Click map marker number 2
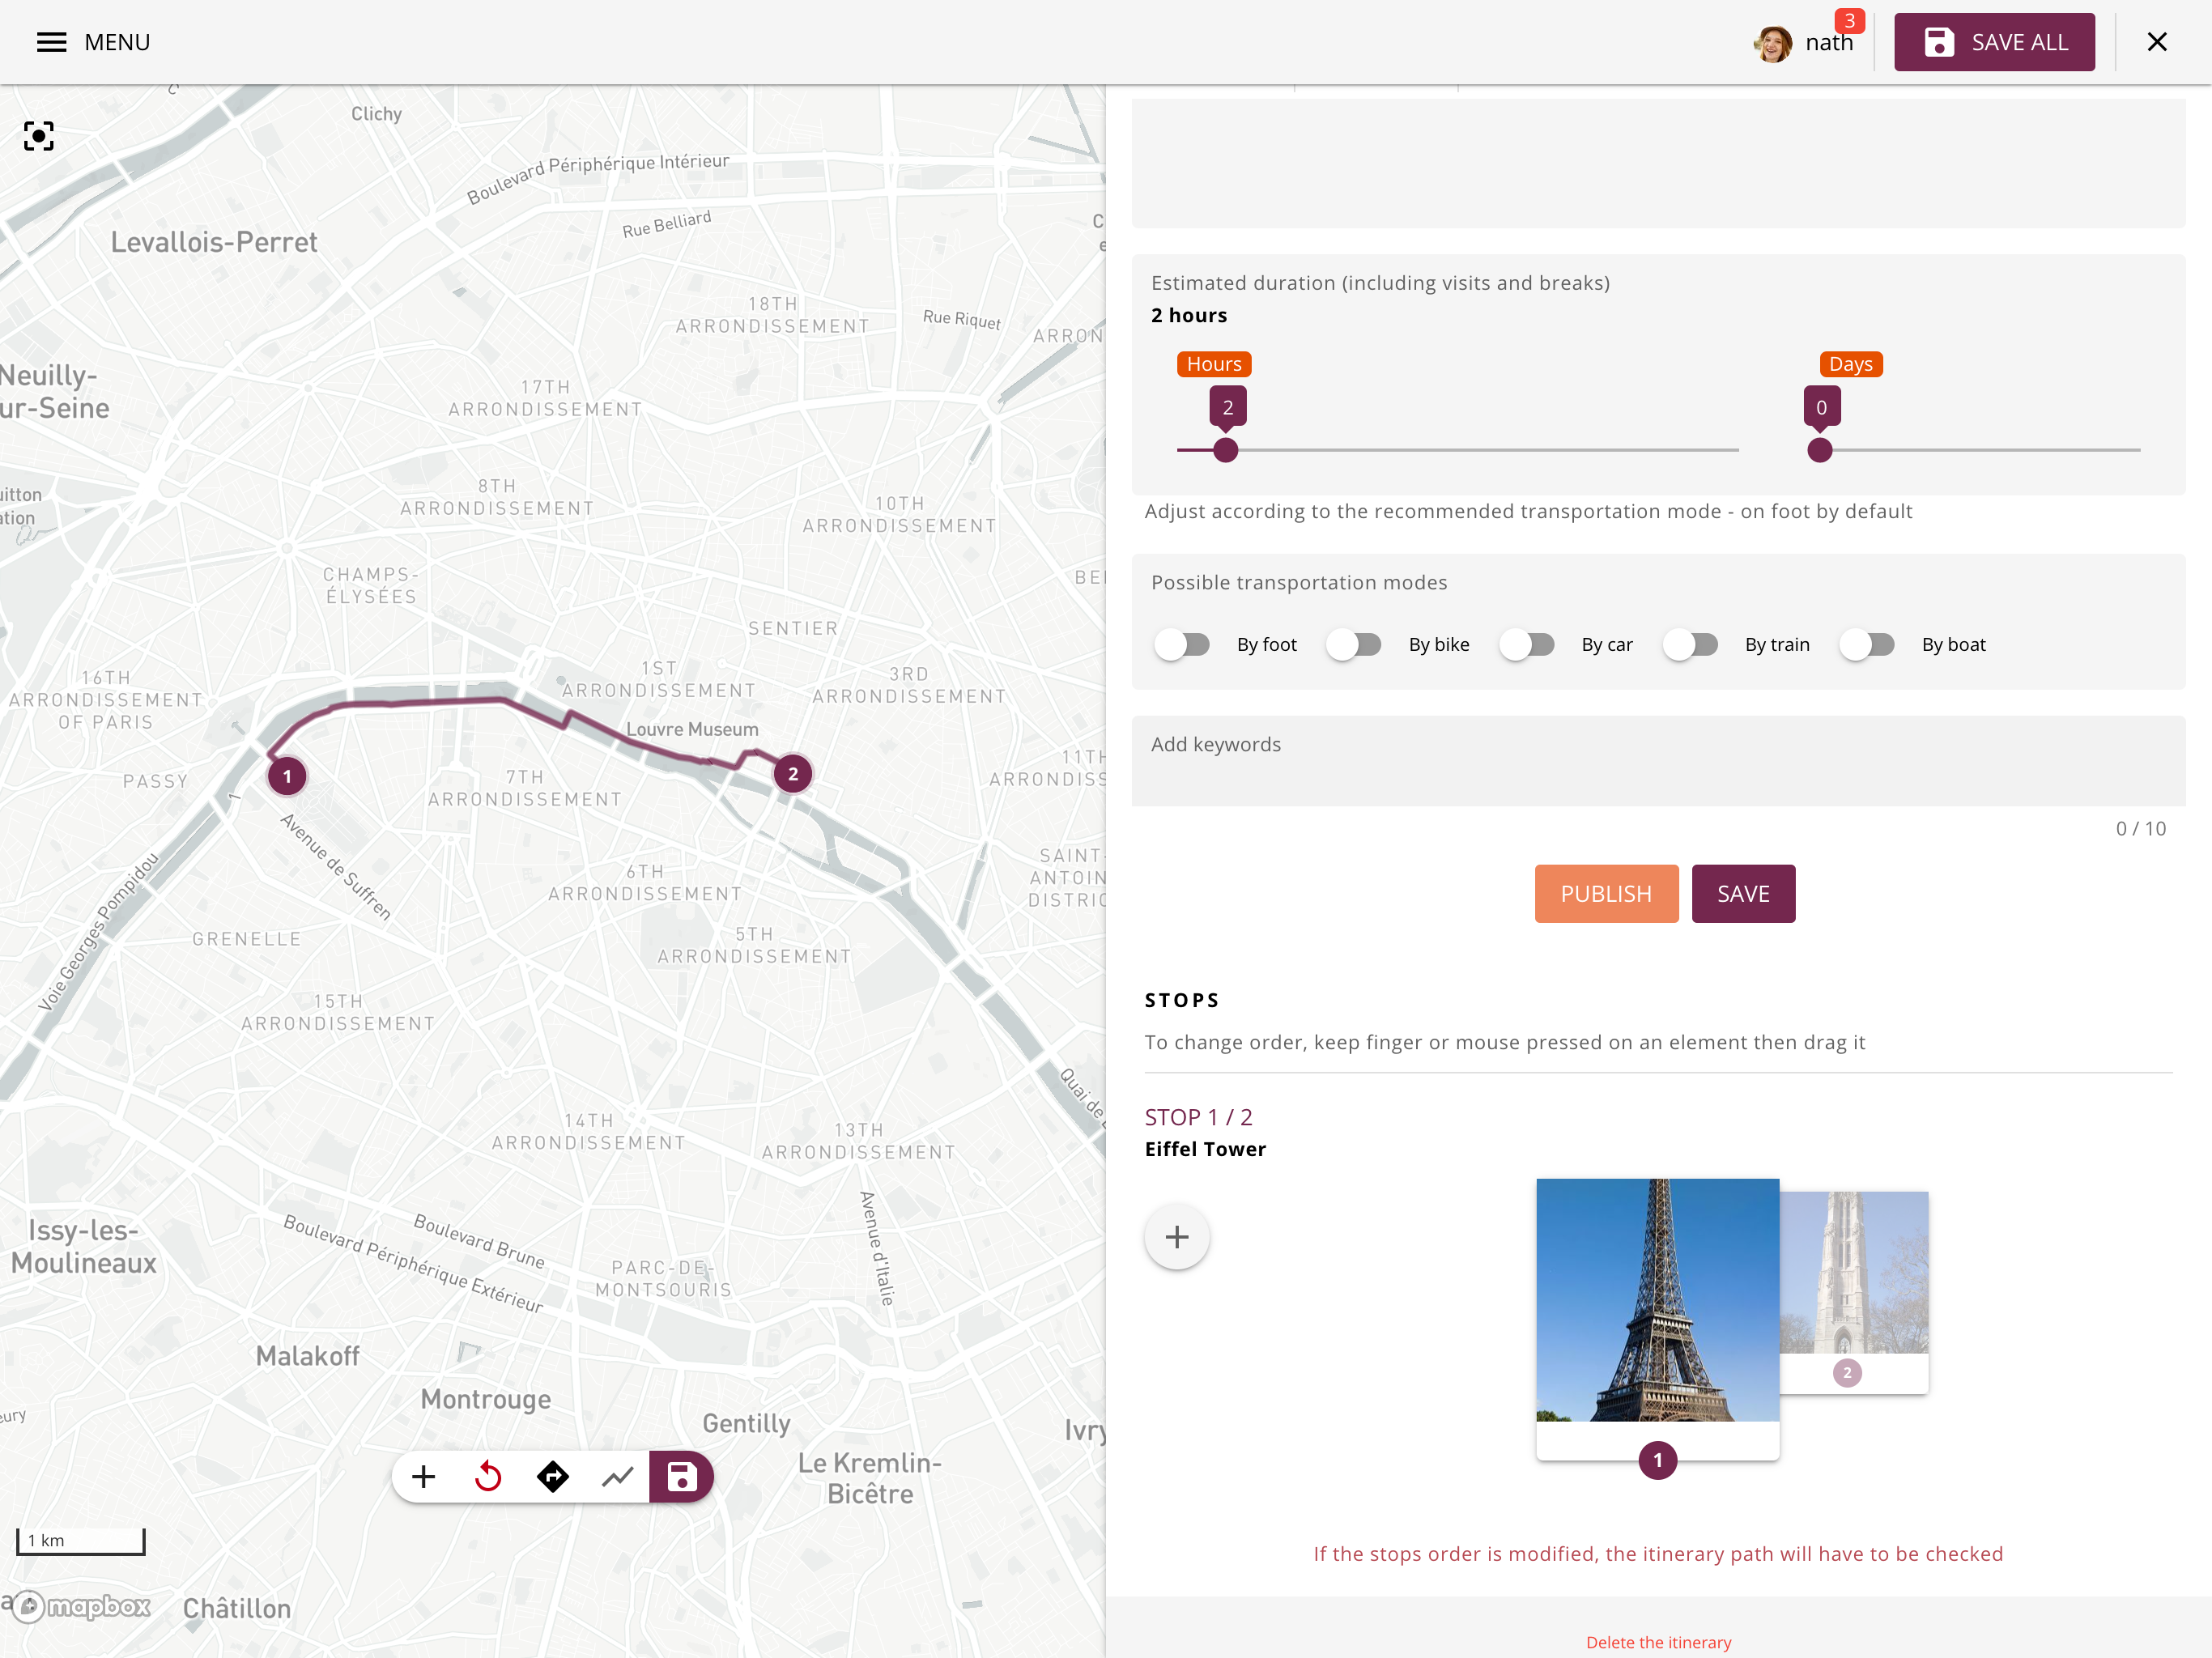 point(793,773)
